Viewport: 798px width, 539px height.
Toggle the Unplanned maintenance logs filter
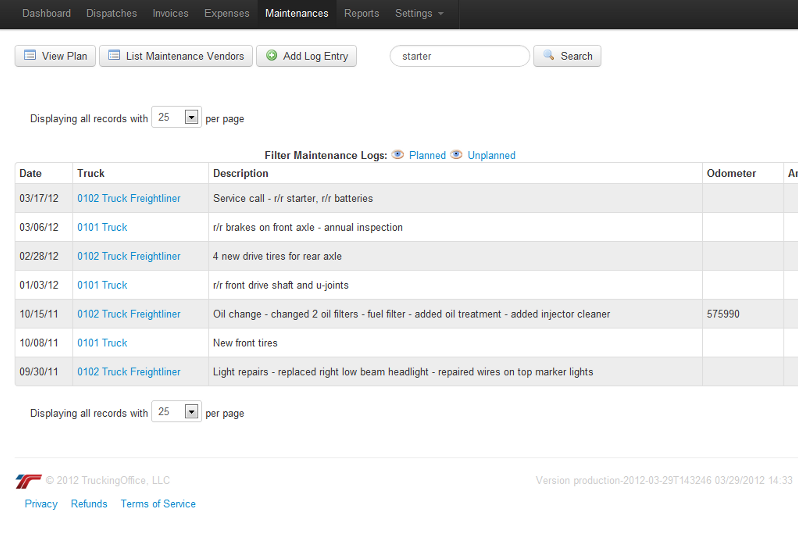pos(491,156)
